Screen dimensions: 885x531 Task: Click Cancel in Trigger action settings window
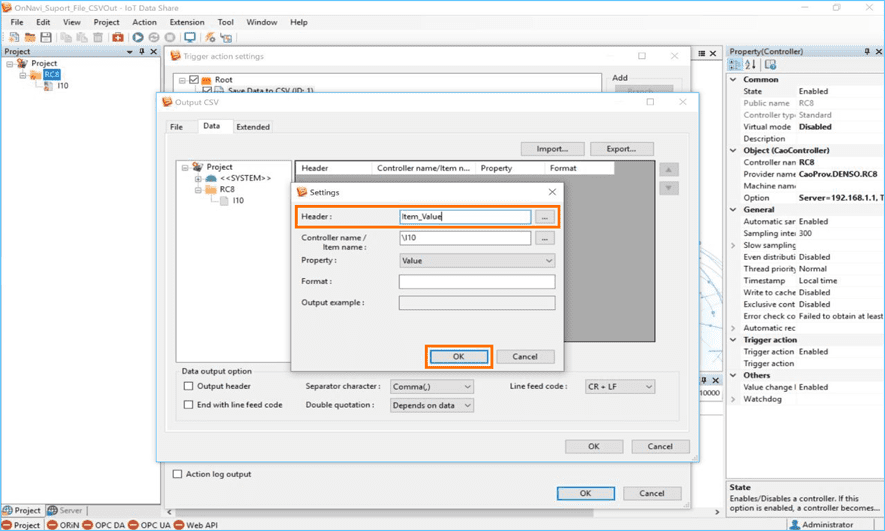pyautogui.click(x=652, y=493)
